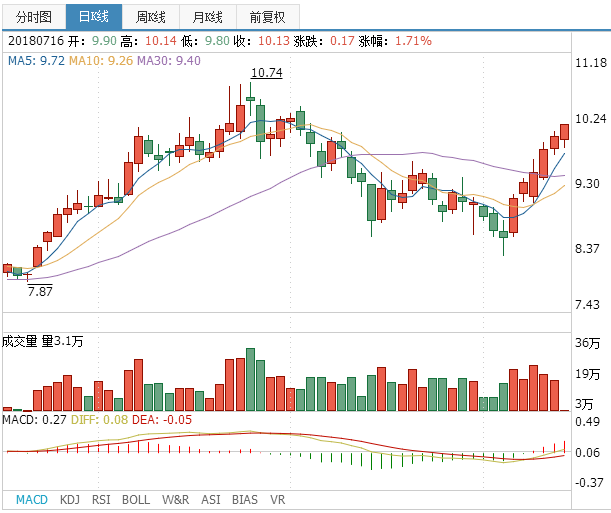Image resolution: width=611 pixels, height=513 pixels.
Task: Click the 0.06 MACD axis label
Action: click(x=587, y=453)
